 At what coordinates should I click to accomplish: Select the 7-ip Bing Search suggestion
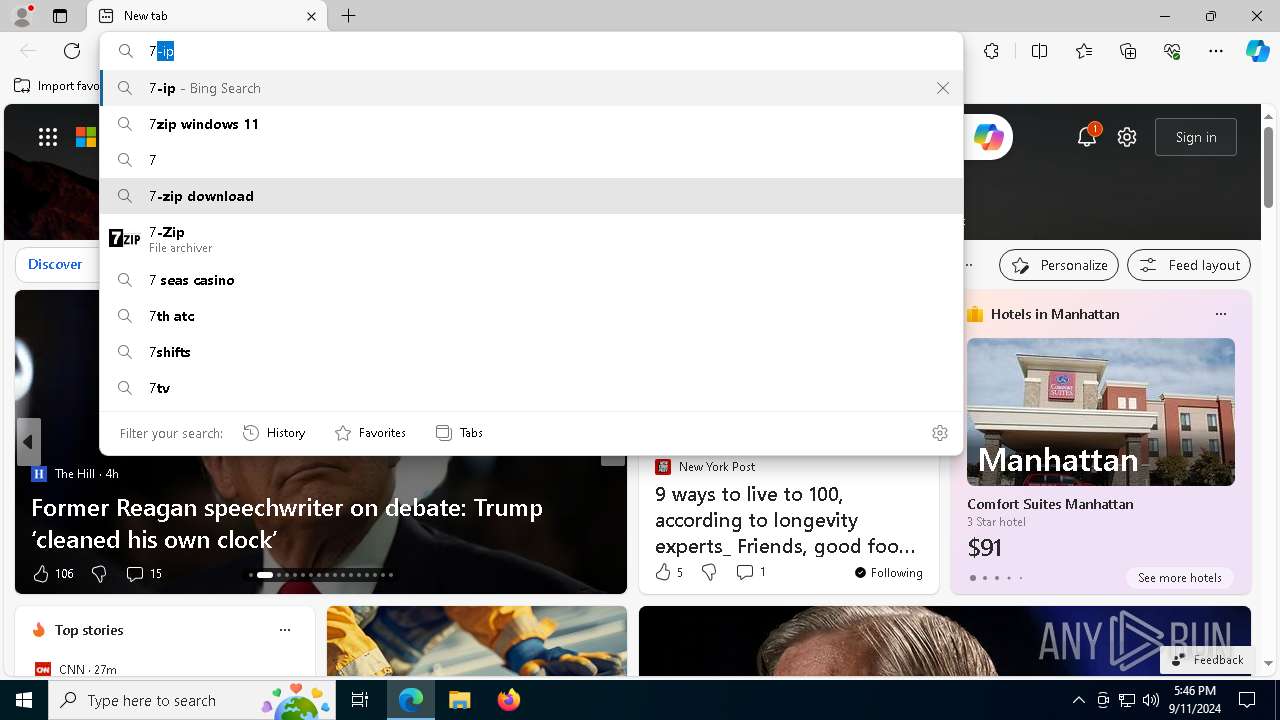tap(531, 88)
